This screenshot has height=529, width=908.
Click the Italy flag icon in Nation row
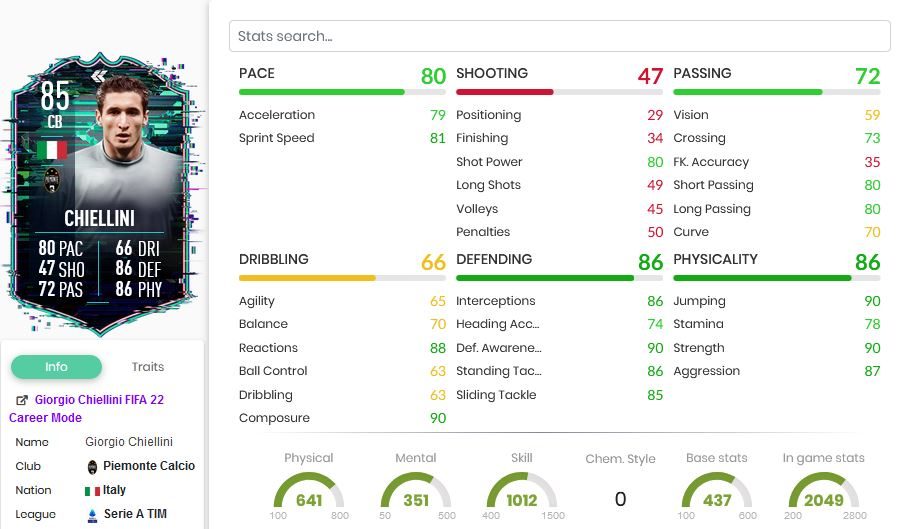(x=93, y=491)
